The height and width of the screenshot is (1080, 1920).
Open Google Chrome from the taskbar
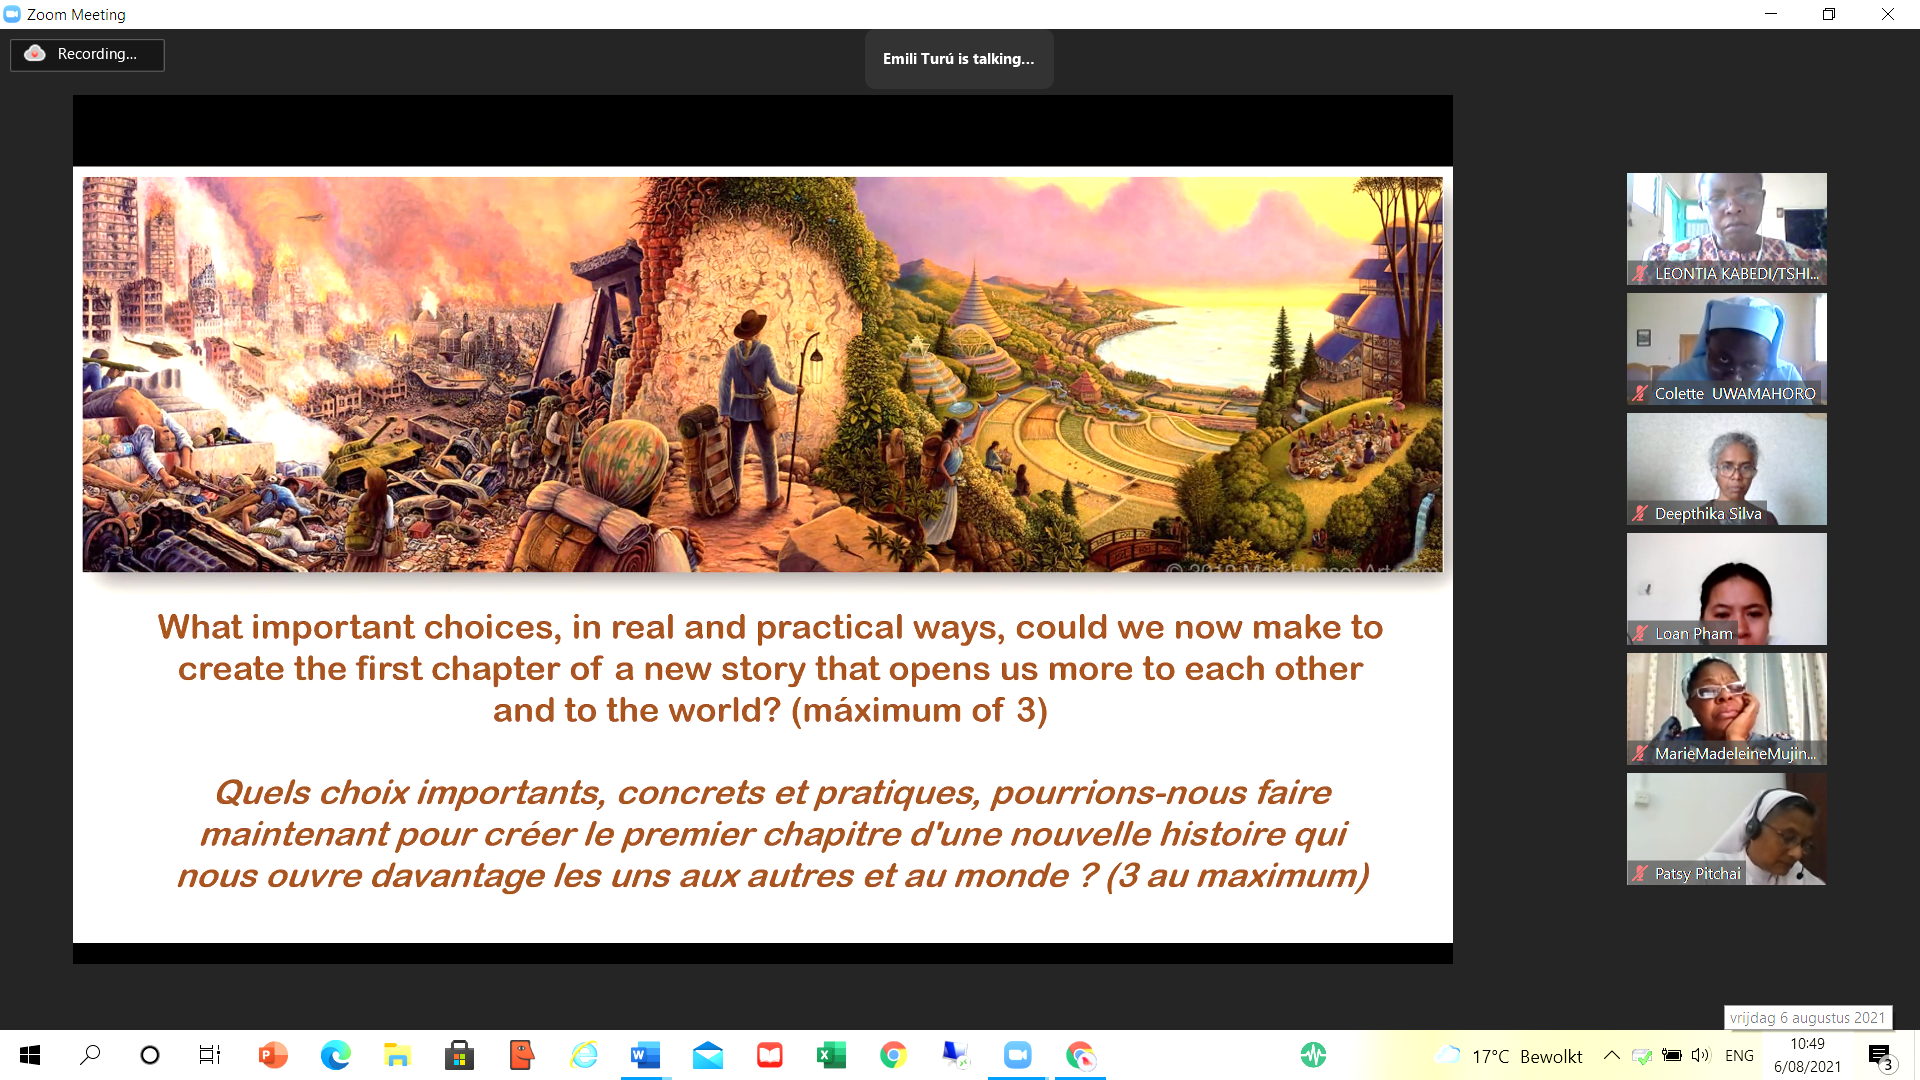(893, 1055)
